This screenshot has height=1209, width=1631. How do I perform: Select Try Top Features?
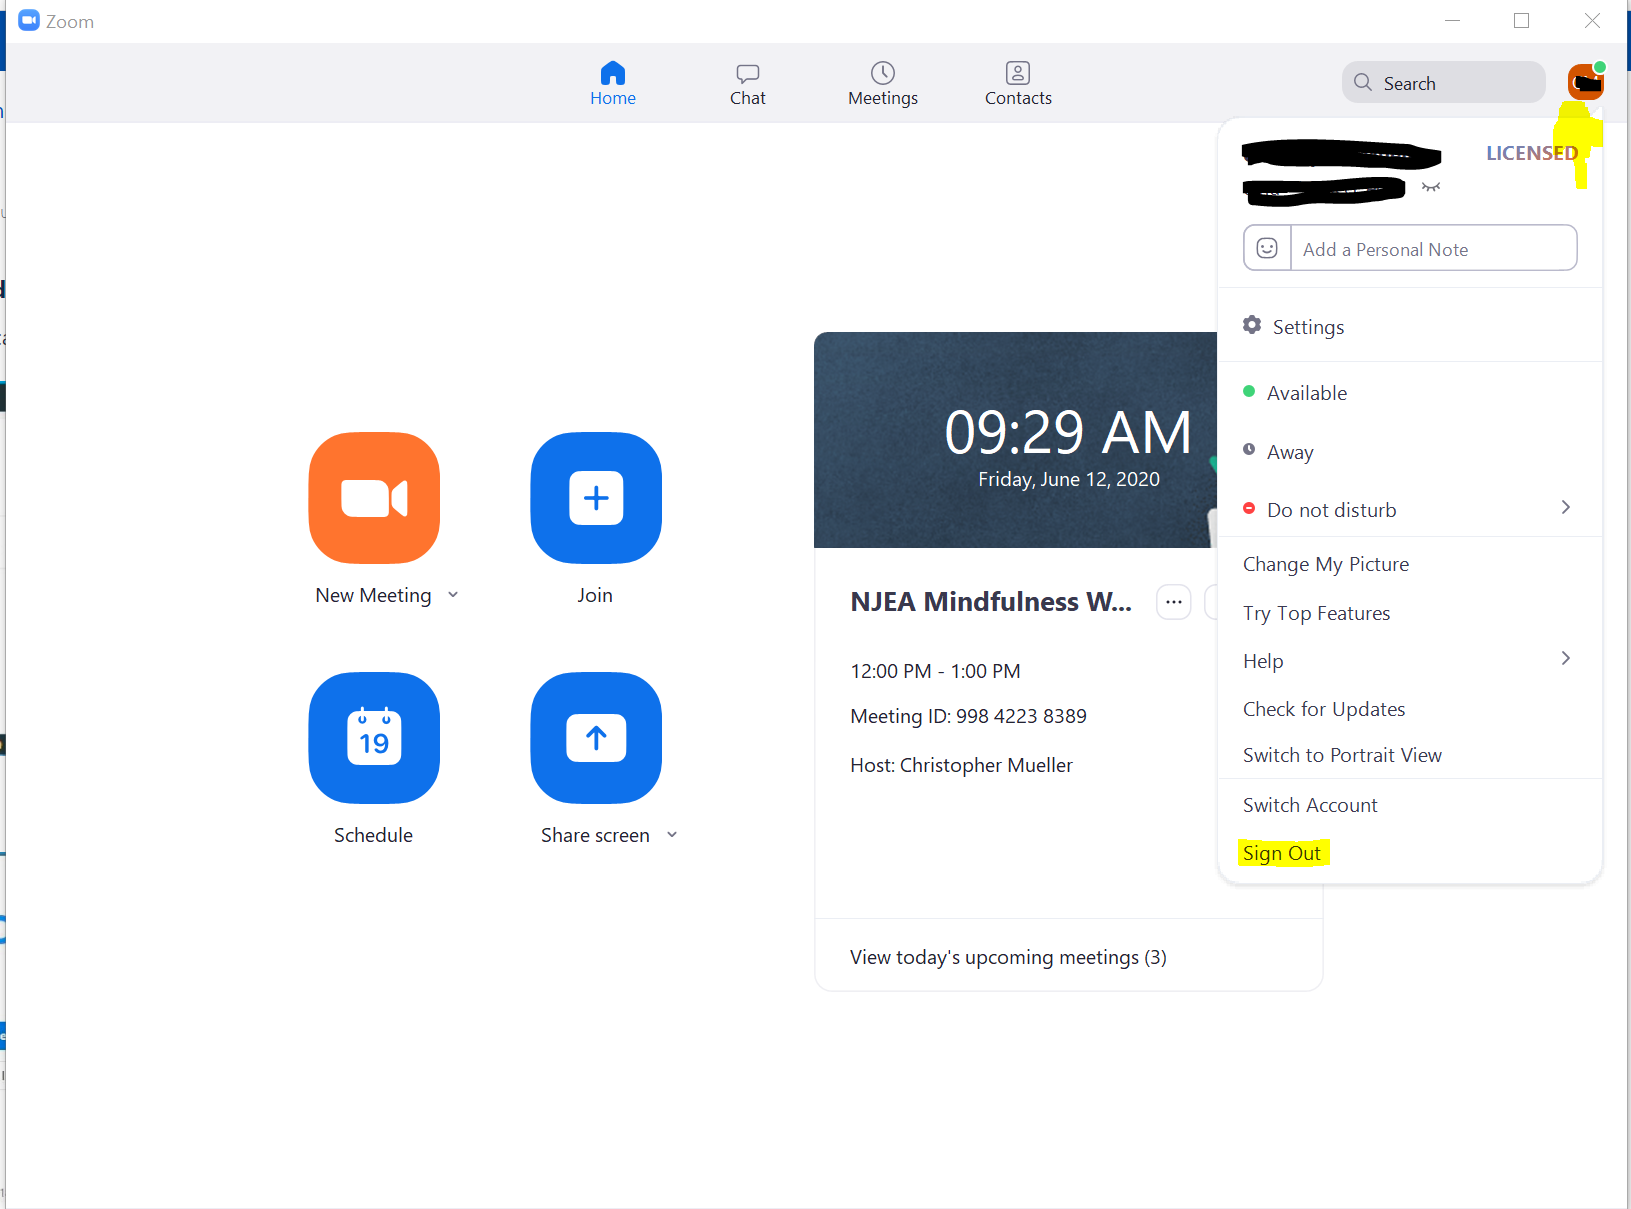coord(1317,613)
